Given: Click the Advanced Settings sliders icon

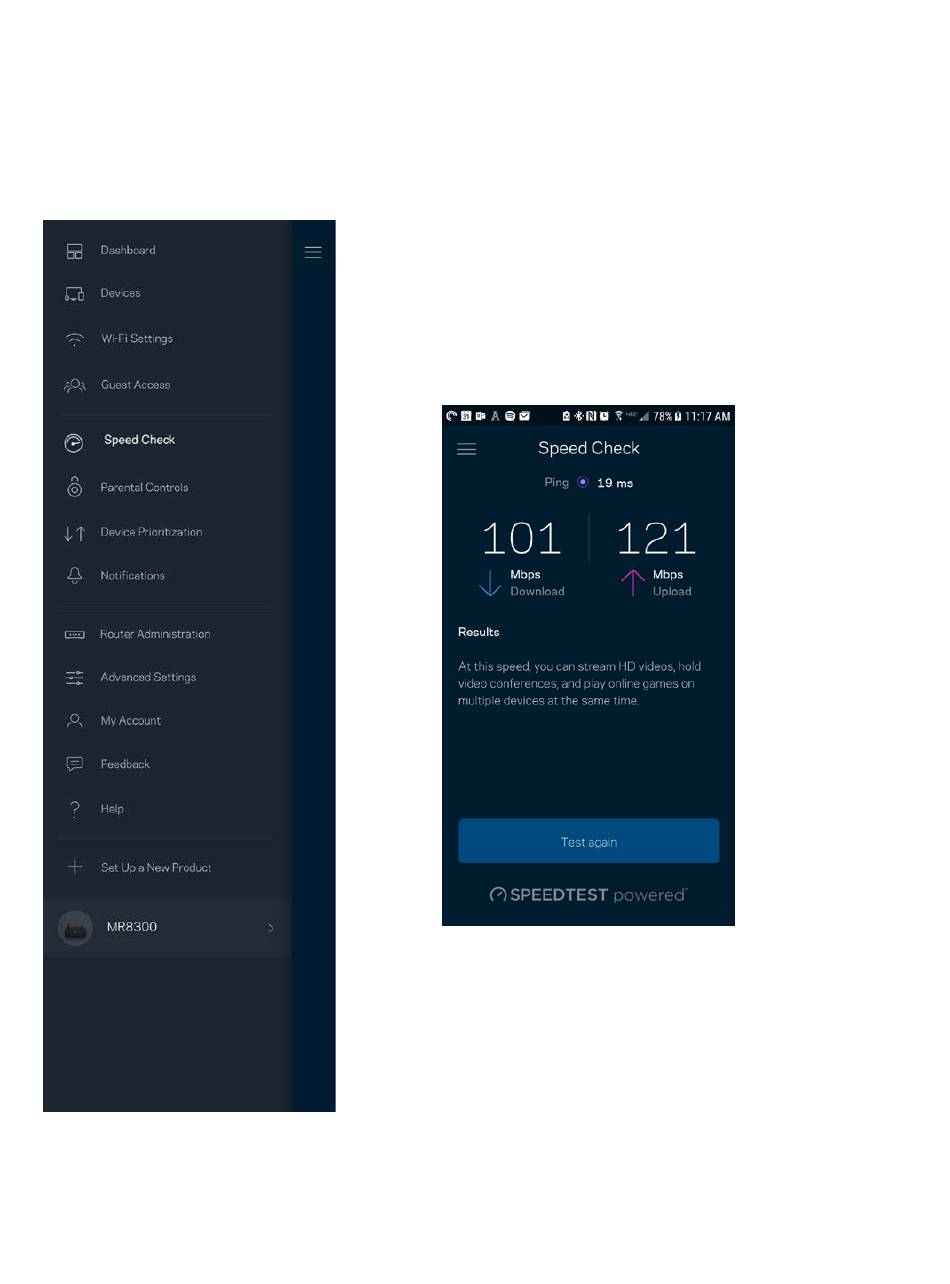Looking at the screenshot, I should [x=75, y=678].
